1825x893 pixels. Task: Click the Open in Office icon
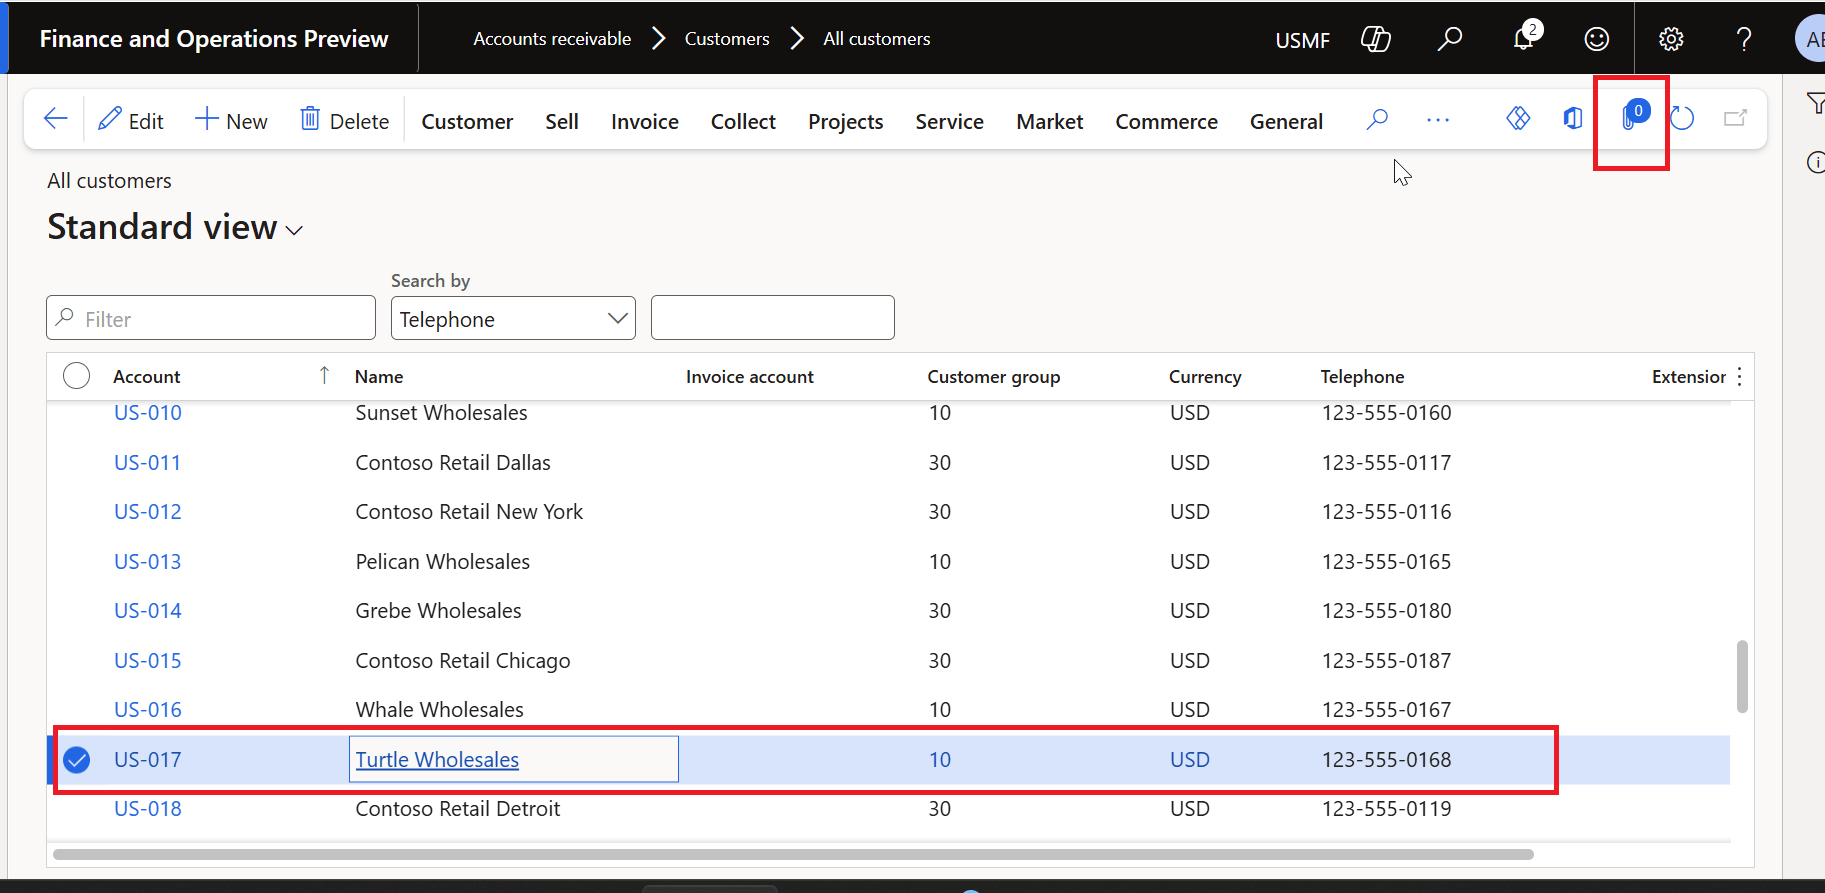click(x=1573, y=119)
